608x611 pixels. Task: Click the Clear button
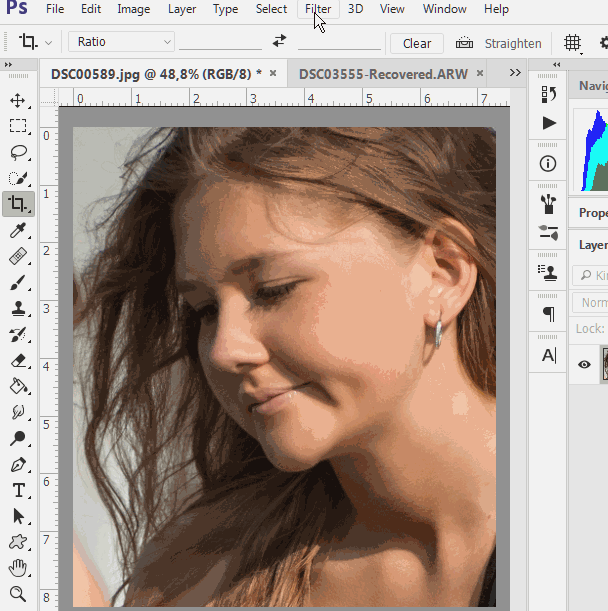417,43
